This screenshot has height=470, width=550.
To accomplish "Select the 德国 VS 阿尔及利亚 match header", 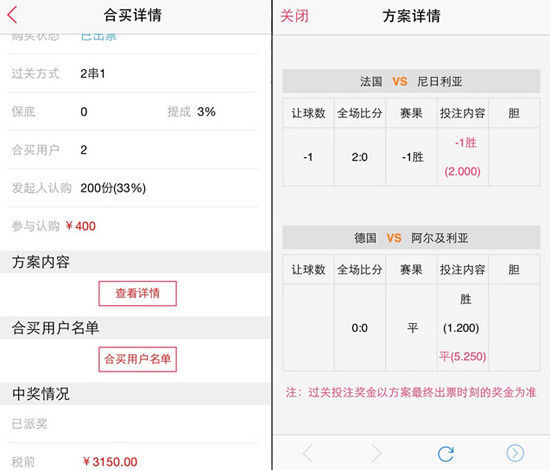I will tap(411, 238).
